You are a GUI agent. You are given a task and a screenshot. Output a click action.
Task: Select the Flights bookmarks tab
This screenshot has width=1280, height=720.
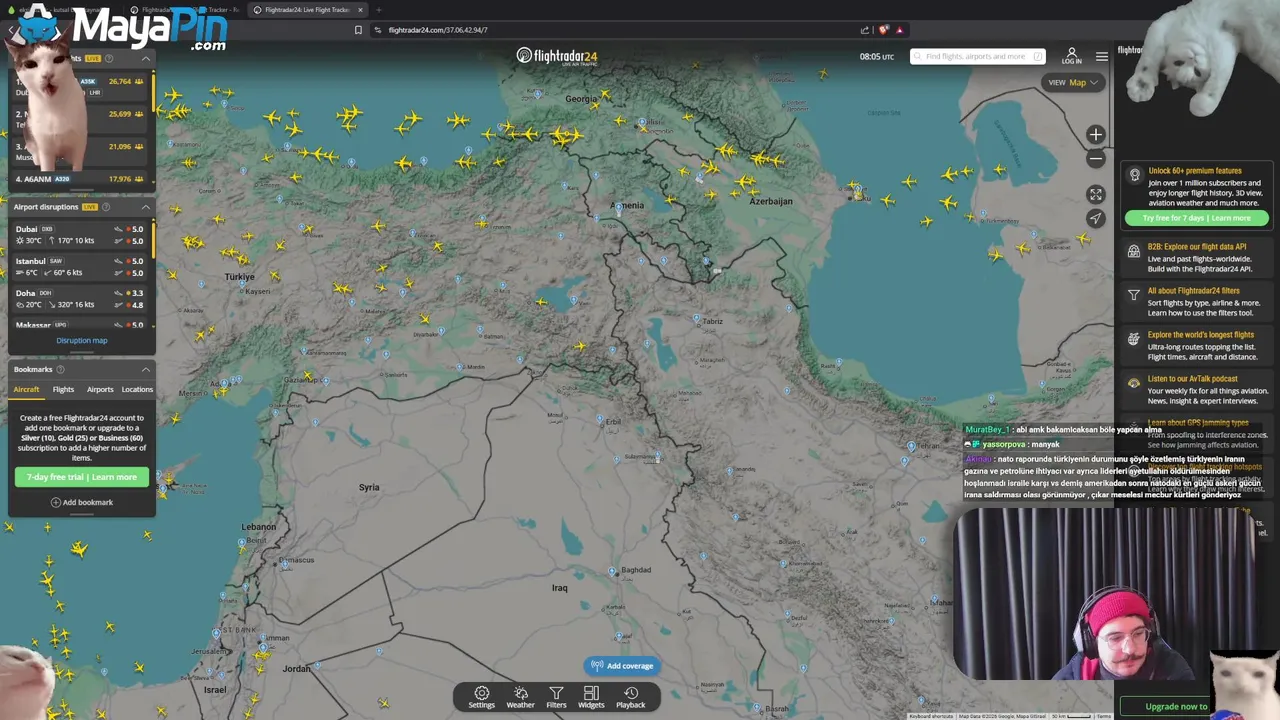coord(63,389)
